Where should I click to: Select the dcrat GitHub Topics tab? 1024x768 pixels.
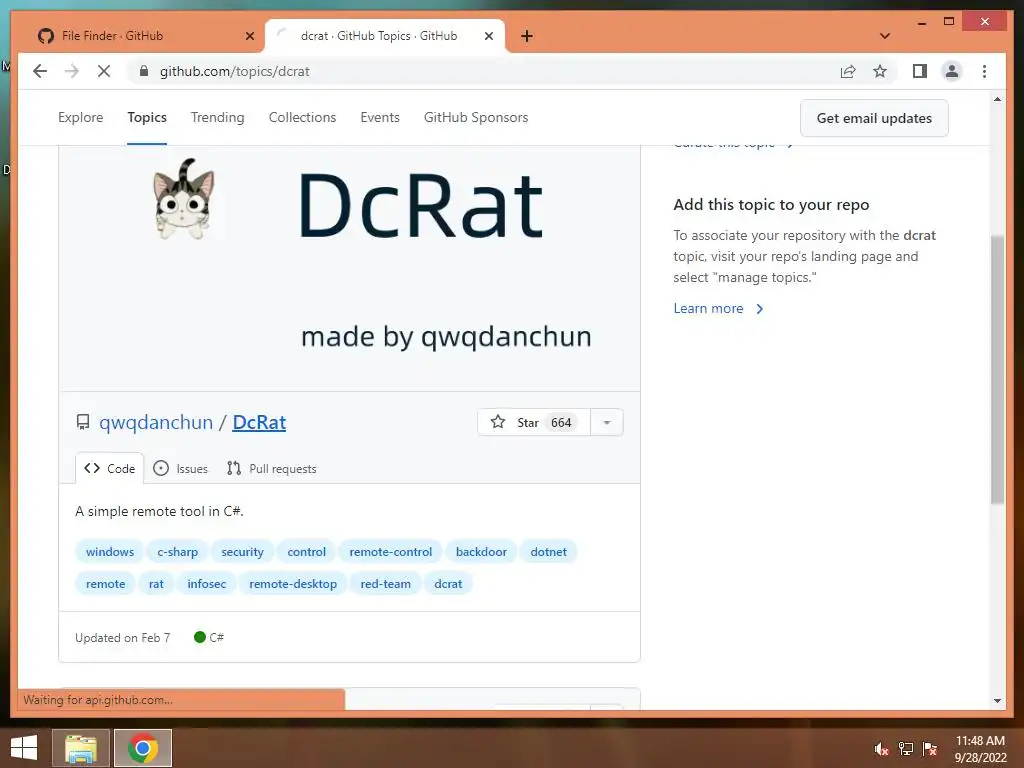[385, 36]
